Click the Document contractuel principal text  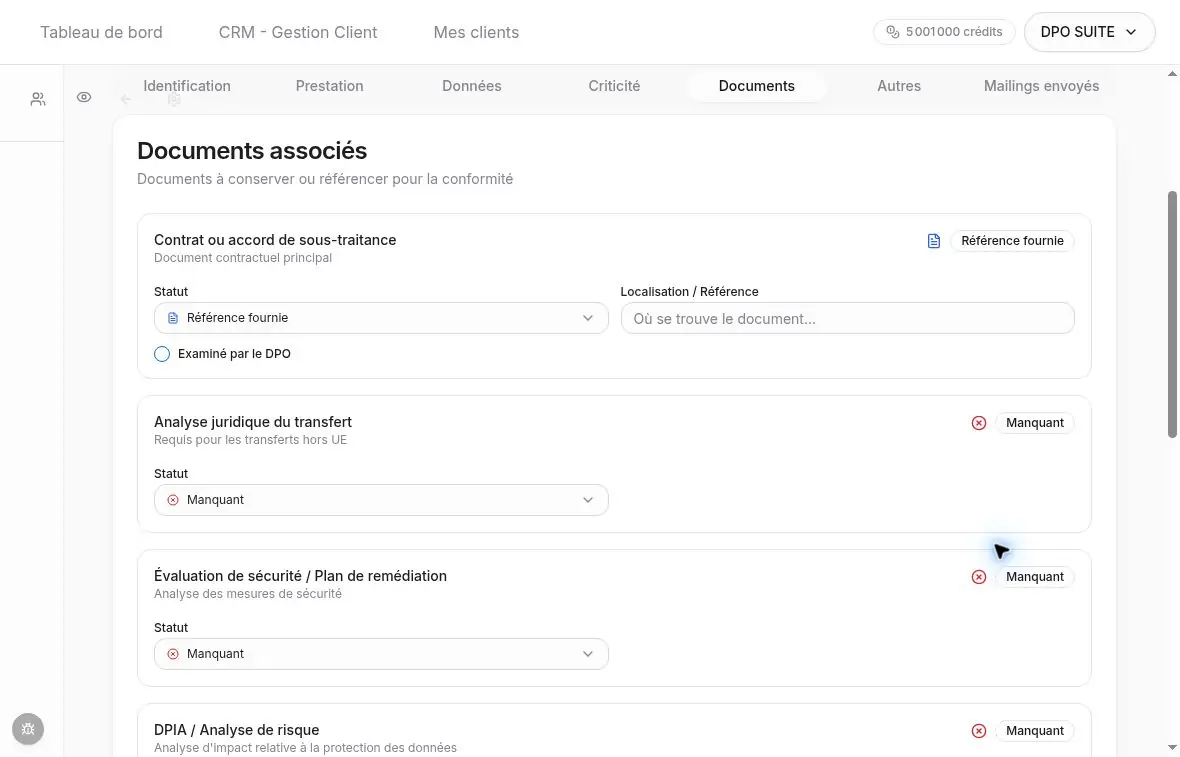click(x=243, y=258)
